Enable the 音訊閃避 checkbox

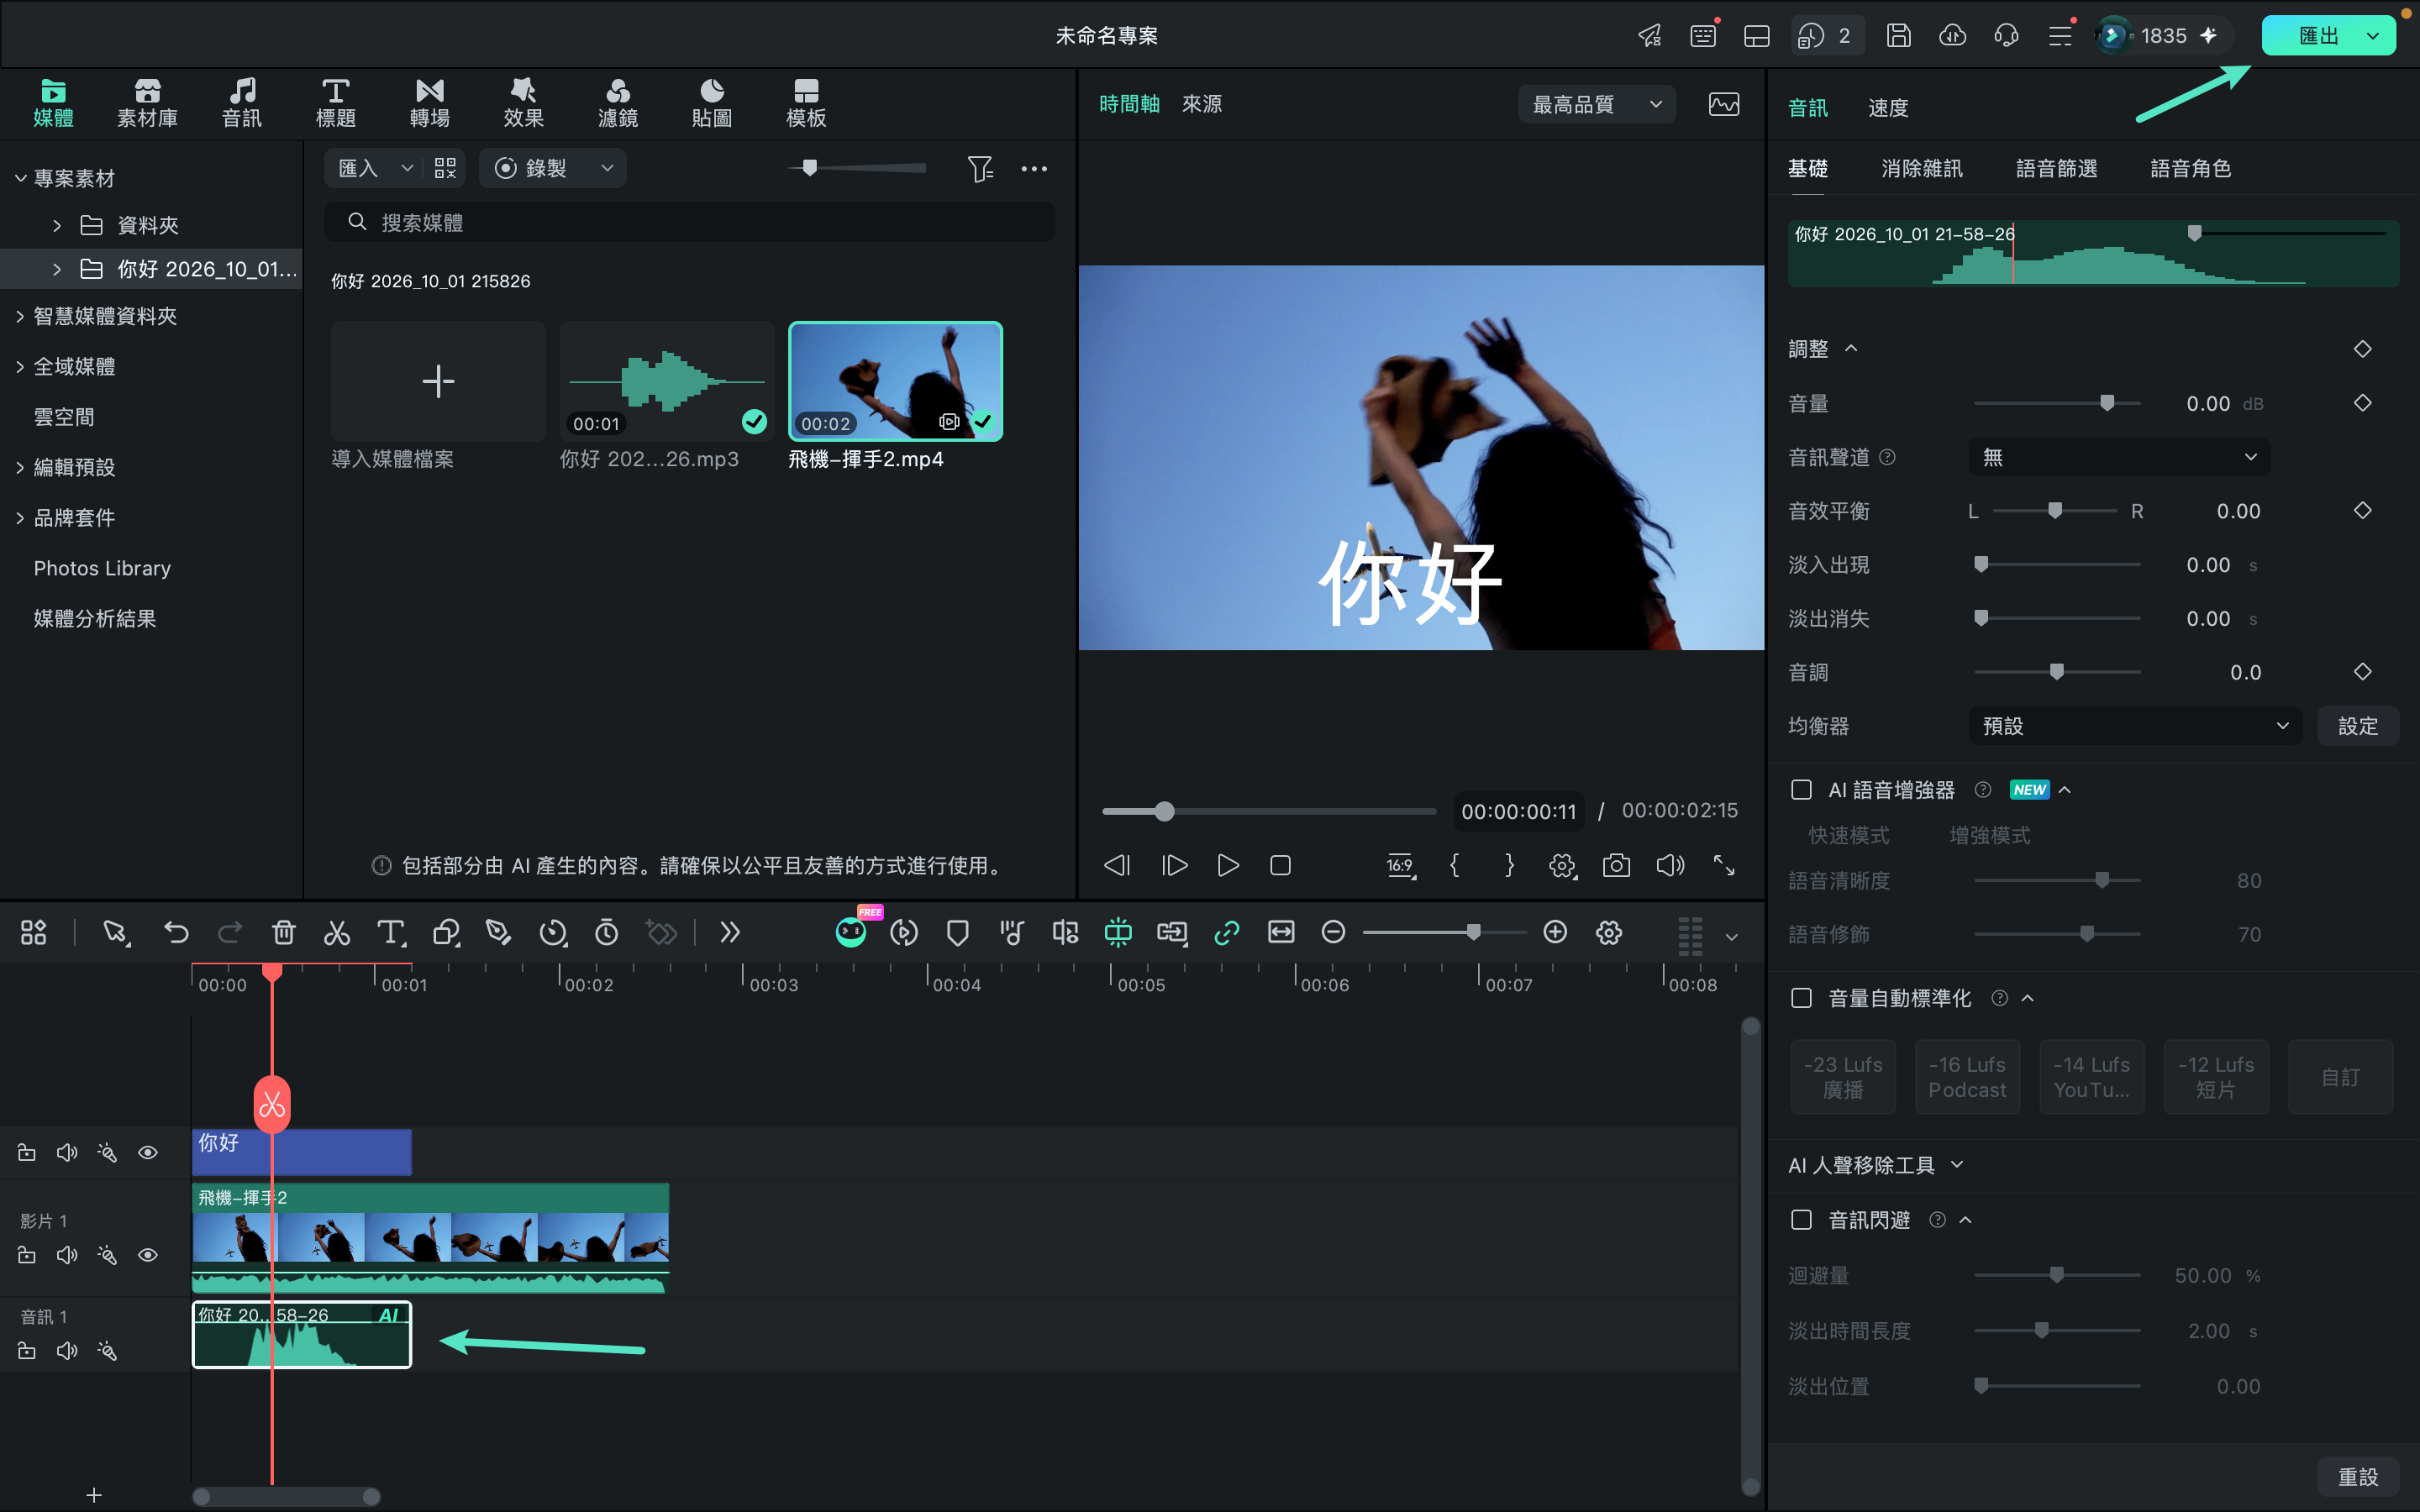coord(1801,1220)
